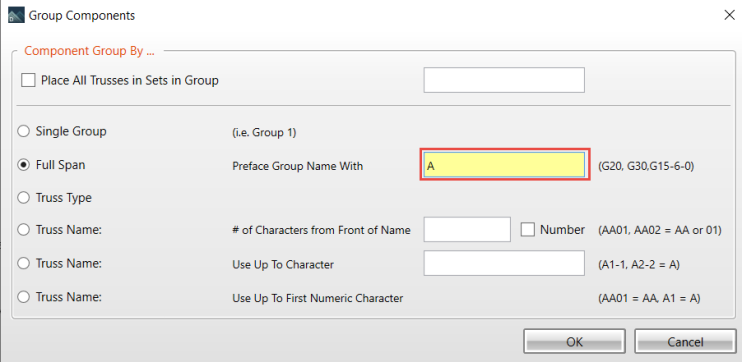The height and width of the screenshot is (362, 742).
Task: Click the Use Up To Character text box
Action: pos(504,263)
